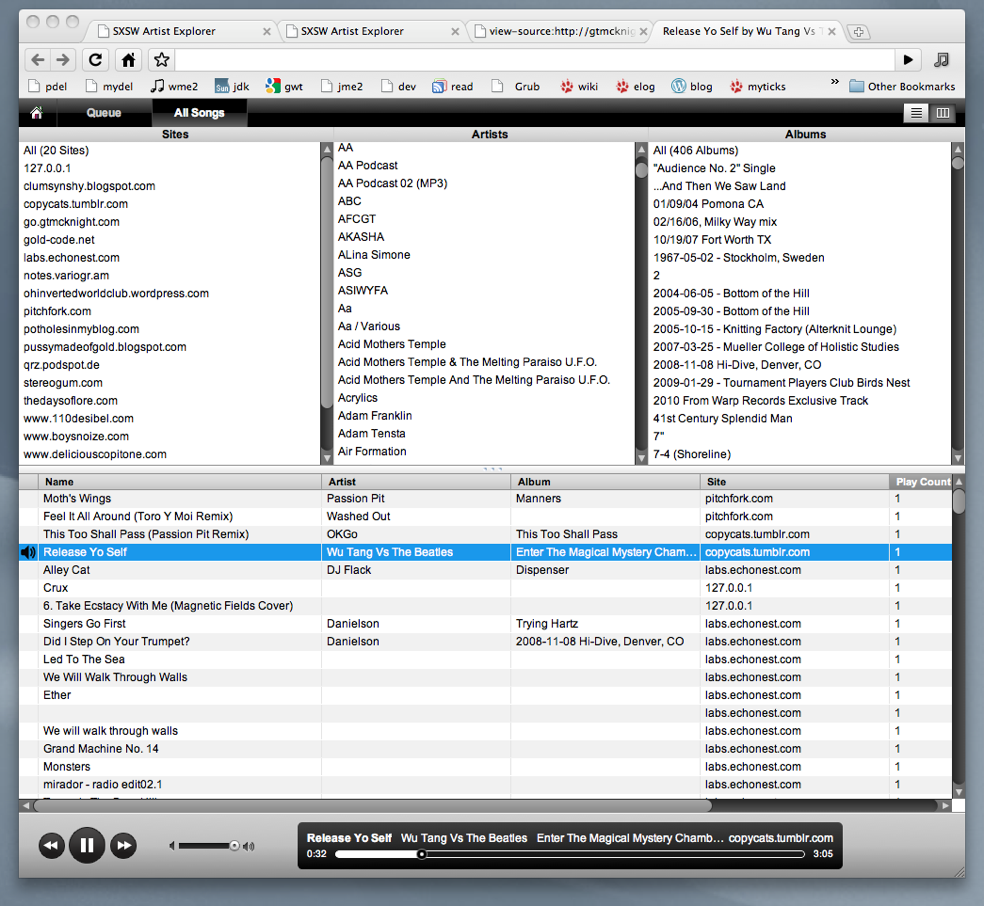
Task: Switch to the Queue tab
Action: click(104, 113)
